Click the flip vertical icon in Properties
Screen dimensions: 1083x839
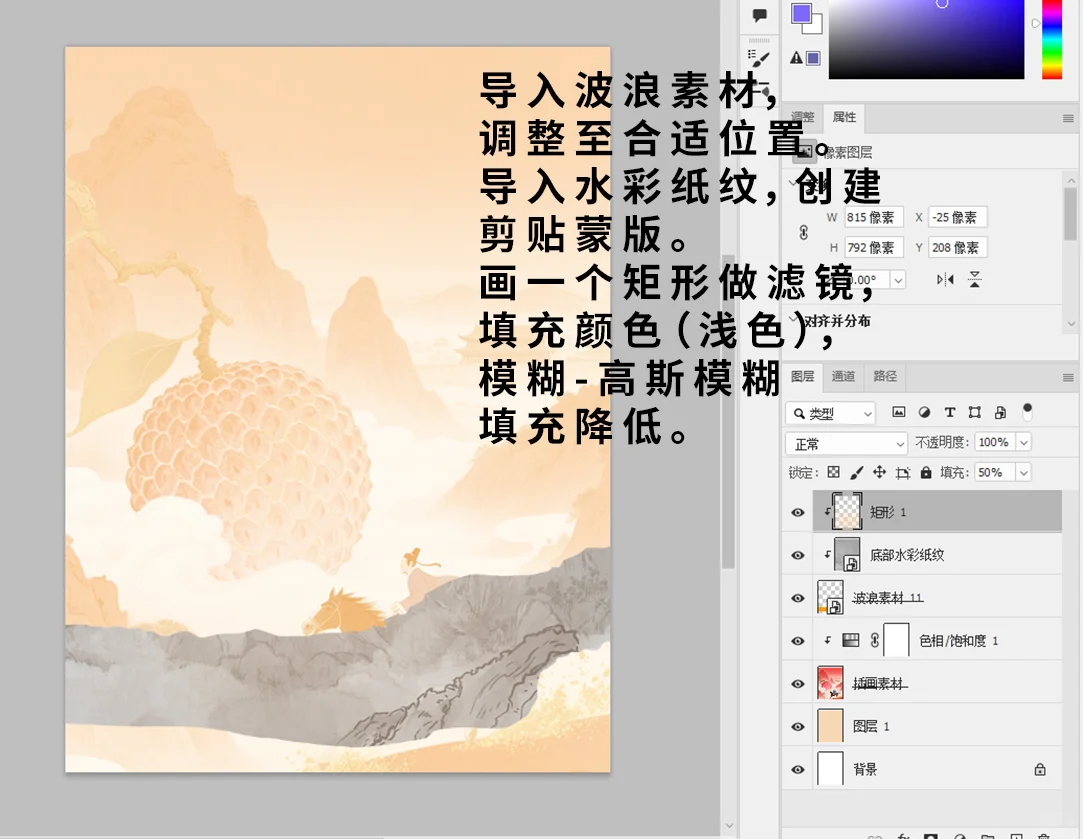pyautogui.click(x=975, y=279)
